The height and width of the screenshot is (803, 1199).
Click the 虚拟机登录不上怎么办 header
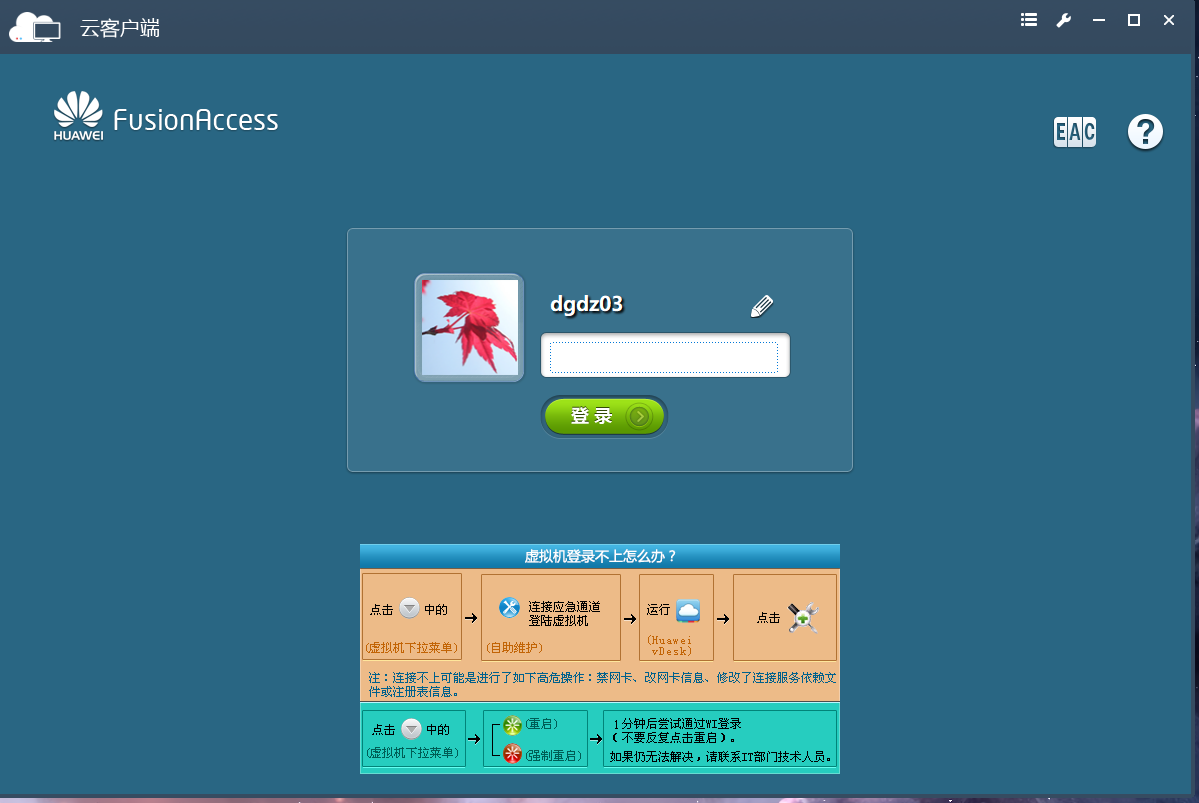[600, 556]
